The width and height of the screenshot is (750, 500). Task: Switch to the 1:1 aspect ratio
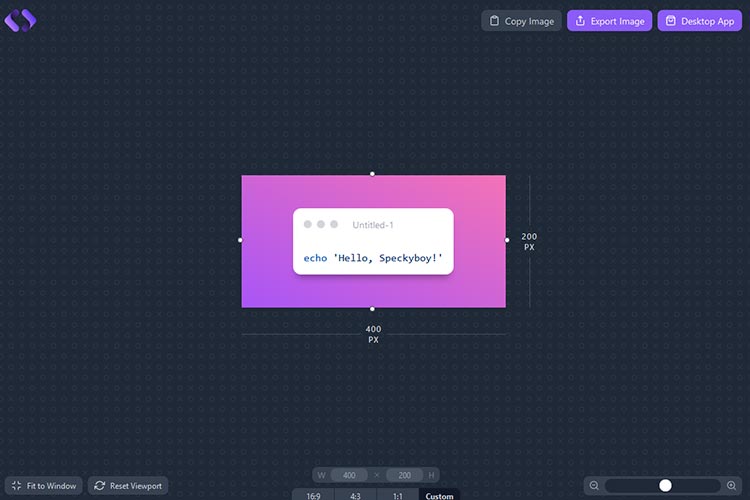[398, 495]
